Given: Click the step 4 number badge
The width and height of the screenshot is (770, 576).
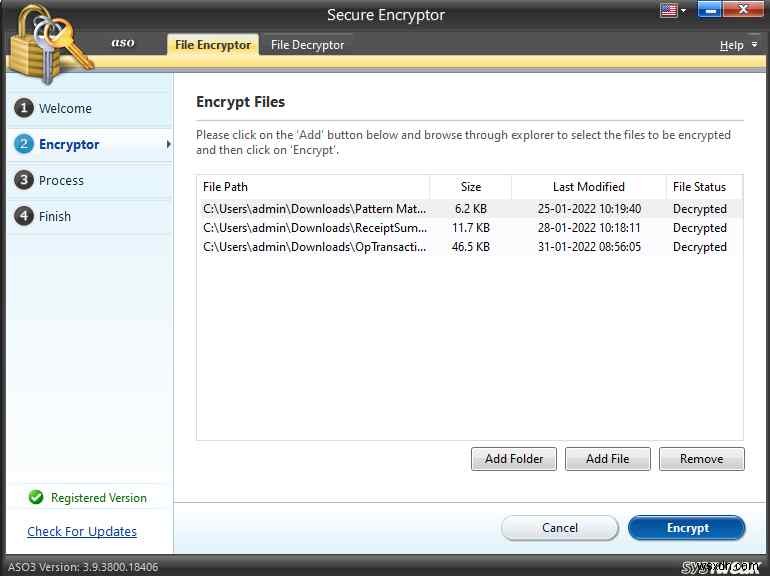Looking at the screenshot, I should click(24, 216).
